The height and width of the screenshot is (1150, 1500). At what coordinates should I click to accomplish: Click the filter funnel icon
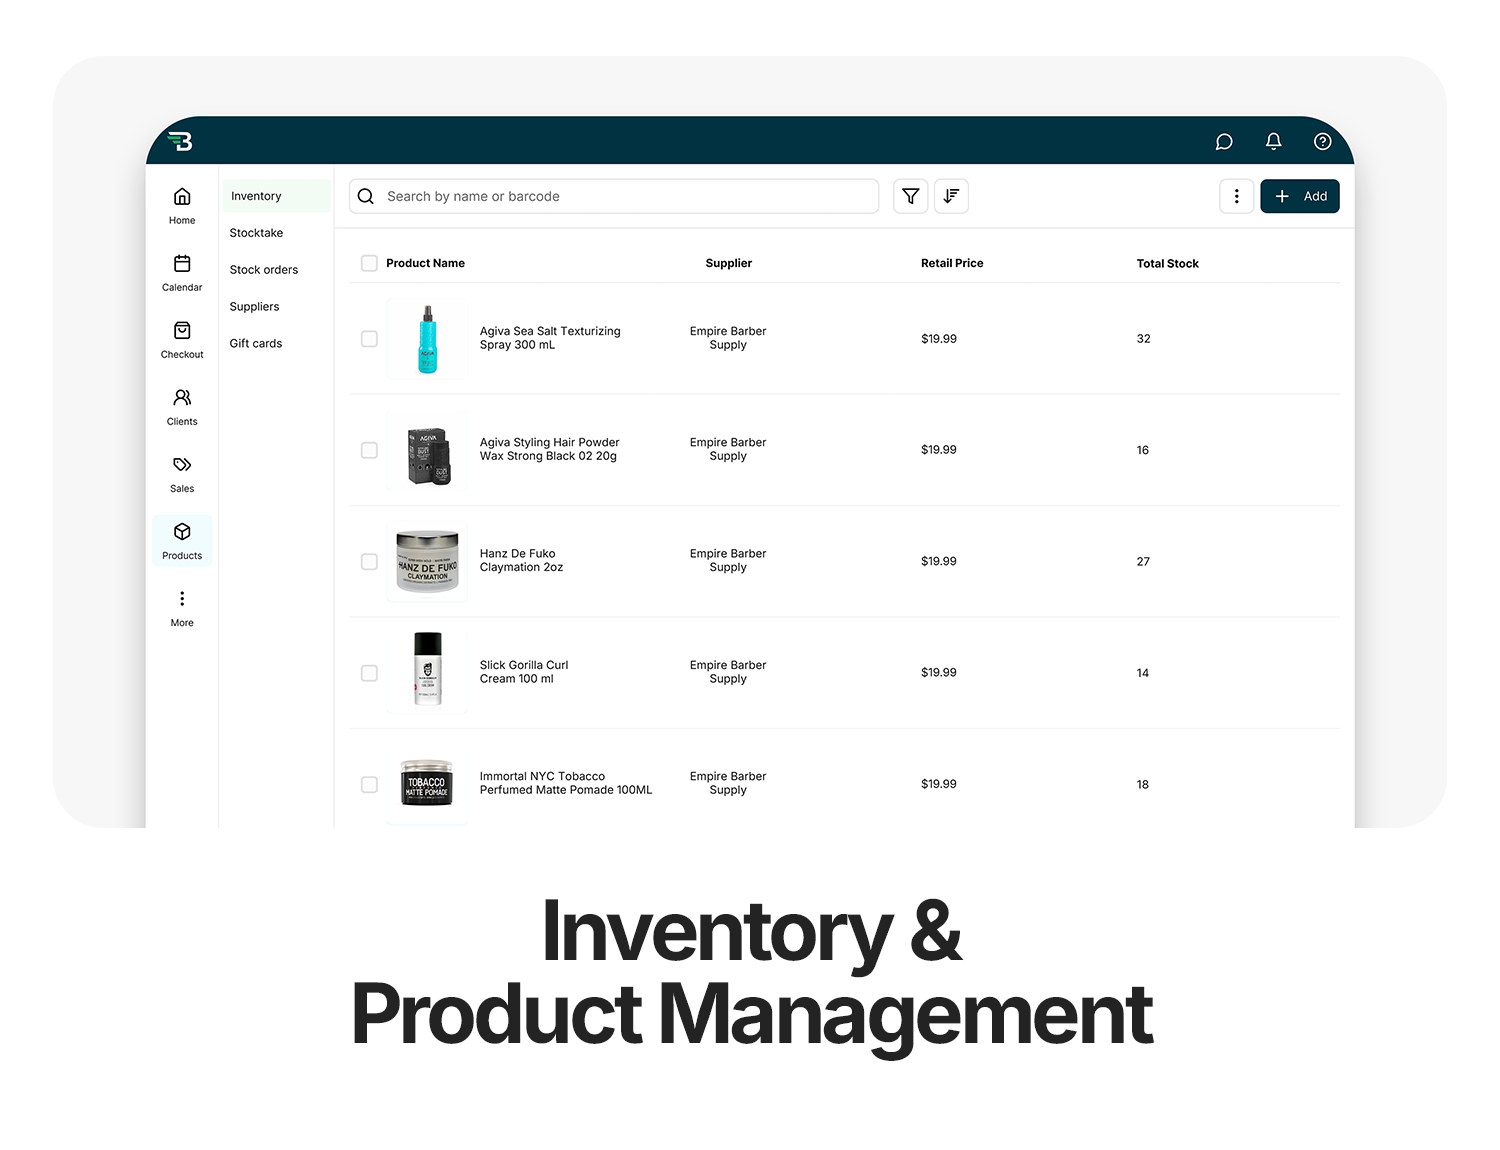(910, 196)
